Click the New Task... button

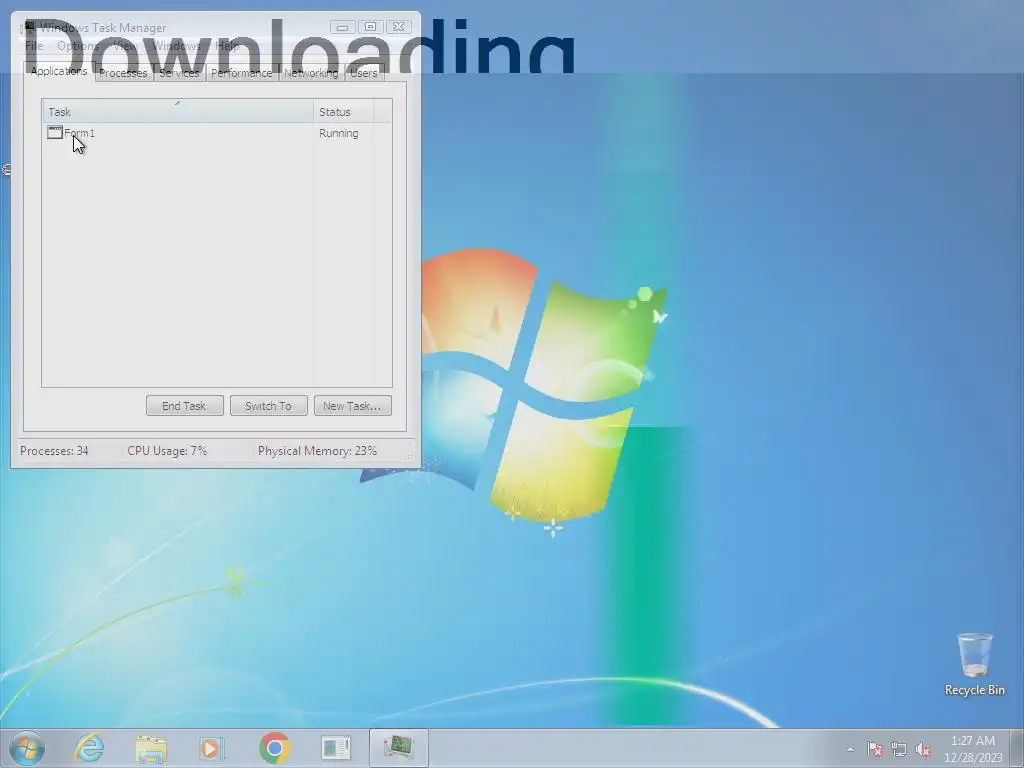[352, 406]
